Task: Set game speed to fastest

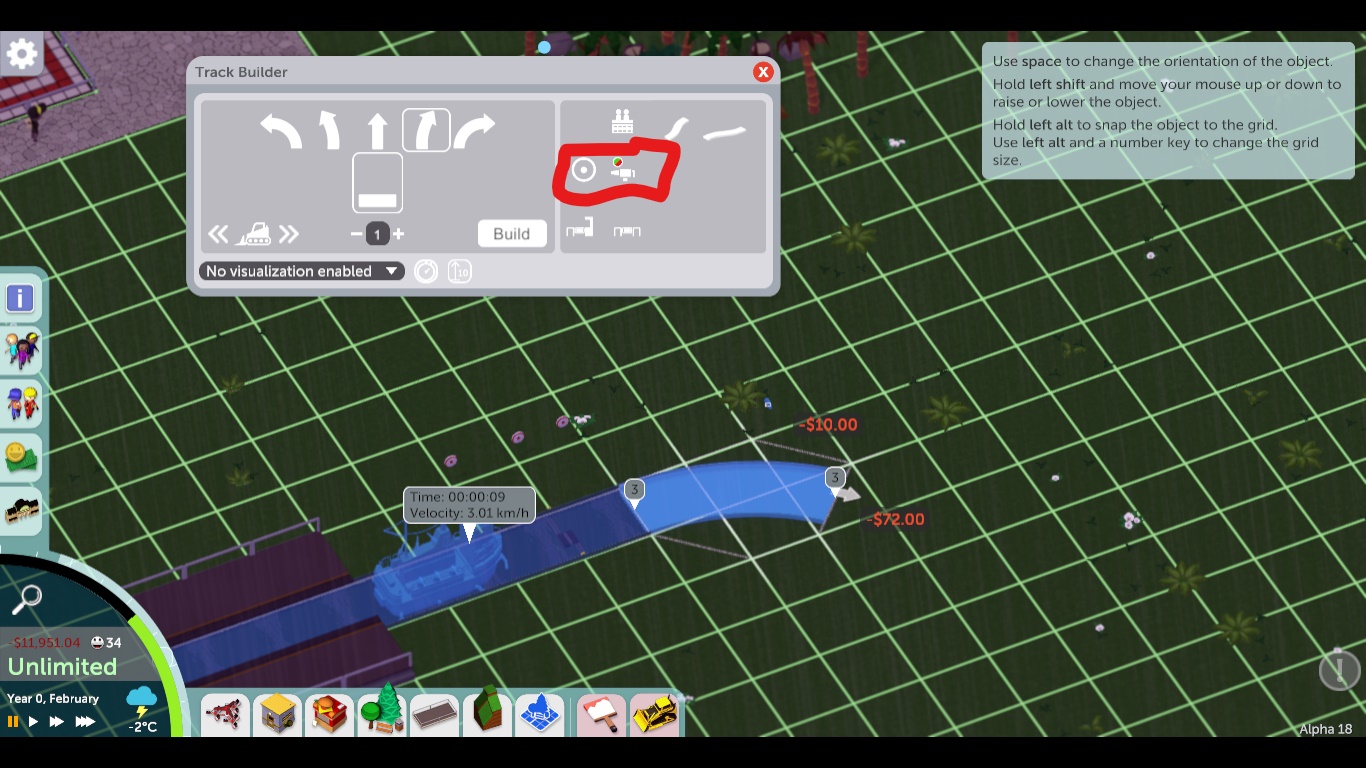Action: (85, 721)
